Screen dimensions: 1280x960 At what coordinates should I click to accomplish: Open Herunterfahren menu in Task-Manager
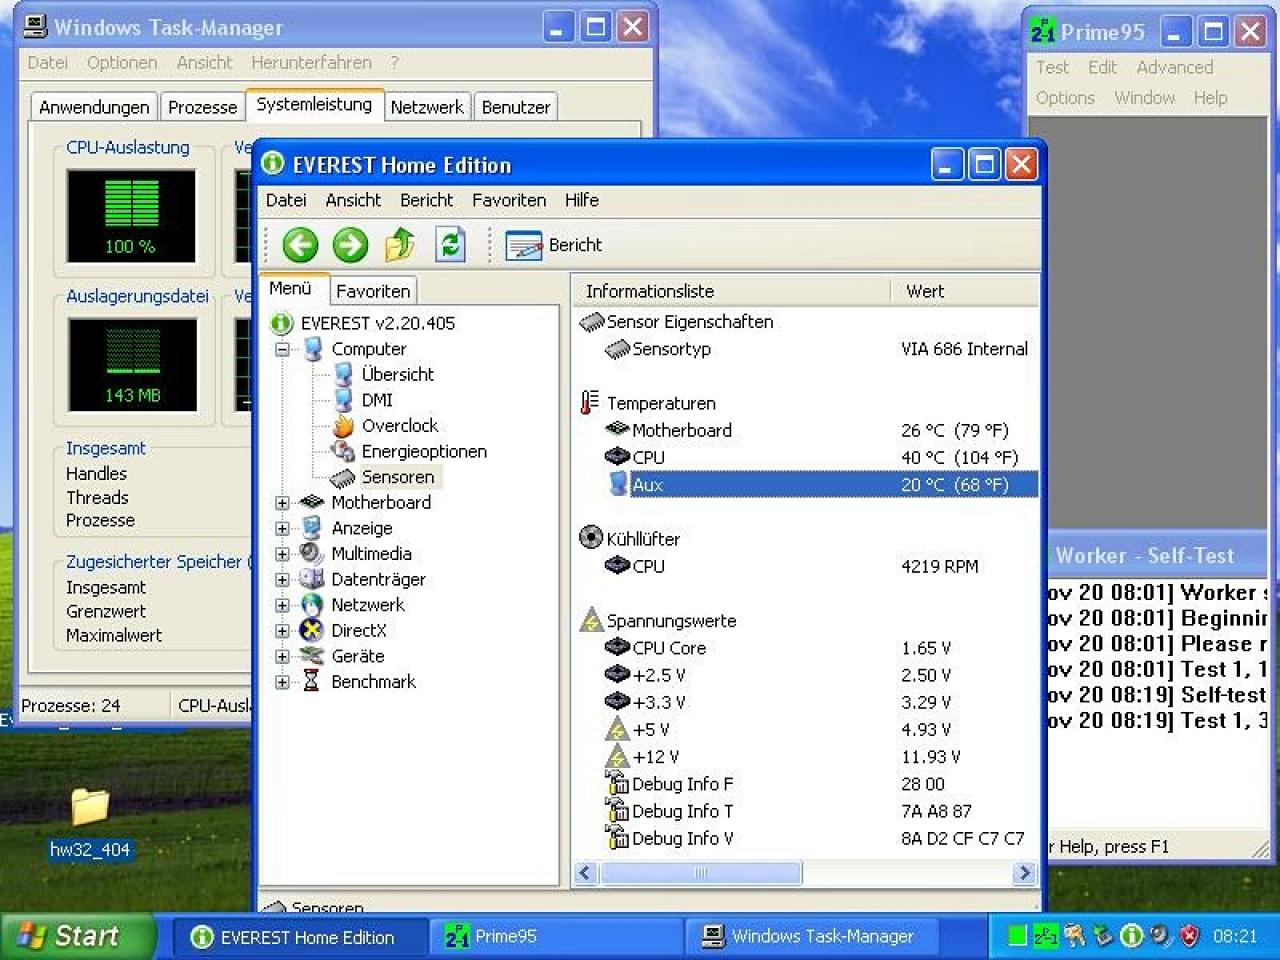pos(311,62)
